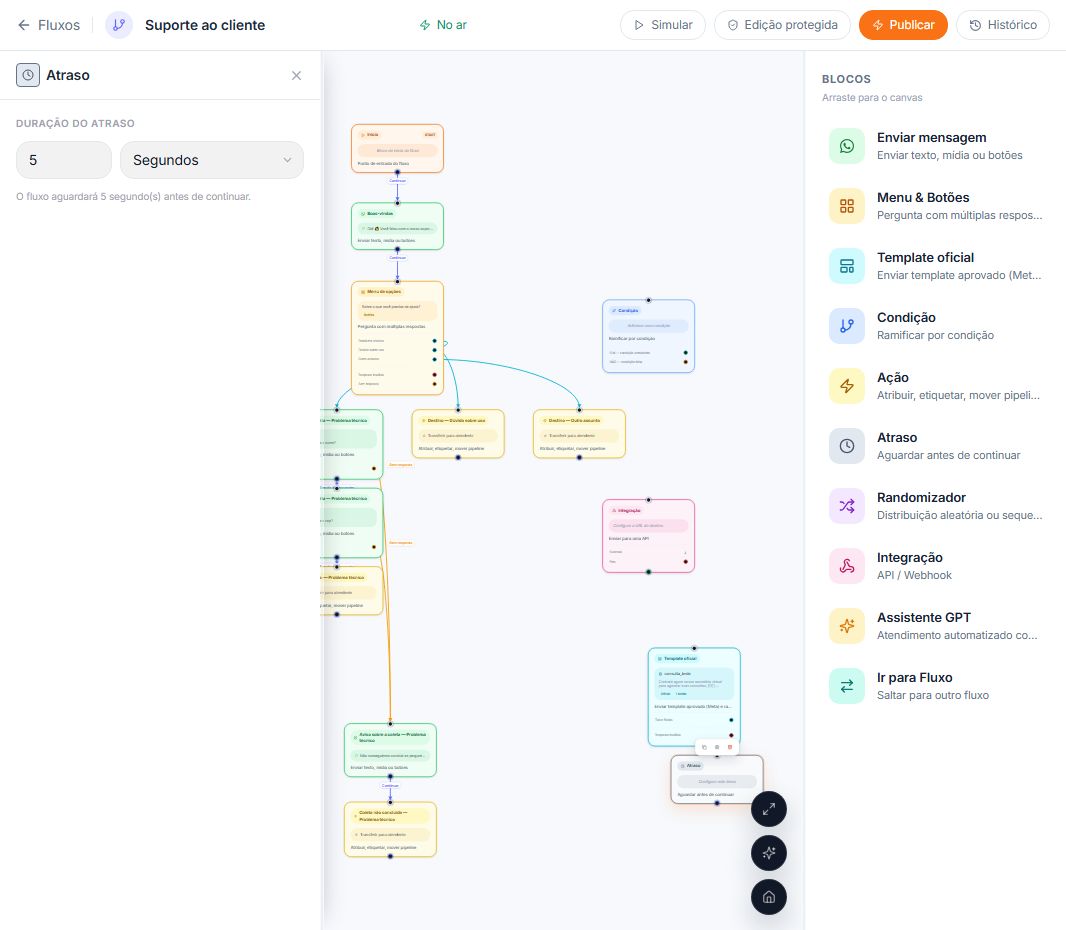Open the Segundos time unit dropdown
The height and width of the screenshot is (930, 1066).
coord(211,160)
